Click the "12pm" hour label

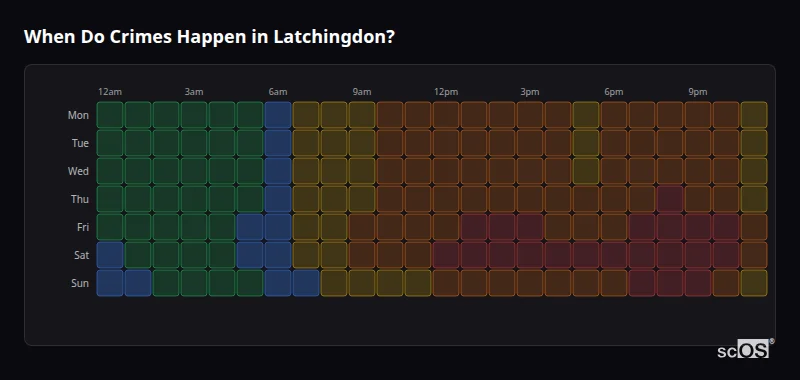[x=446, y=92]
